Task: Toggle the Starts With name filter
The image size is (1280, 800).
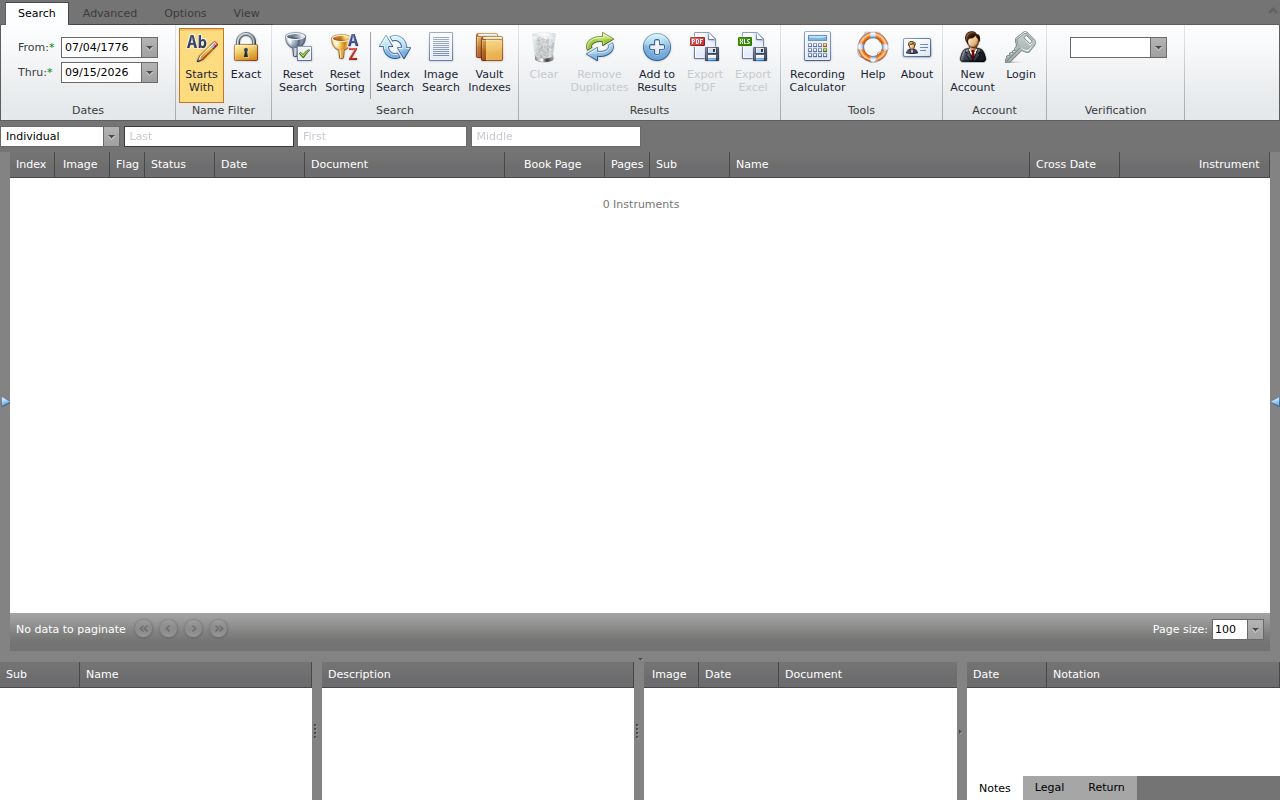Action: 201,64
